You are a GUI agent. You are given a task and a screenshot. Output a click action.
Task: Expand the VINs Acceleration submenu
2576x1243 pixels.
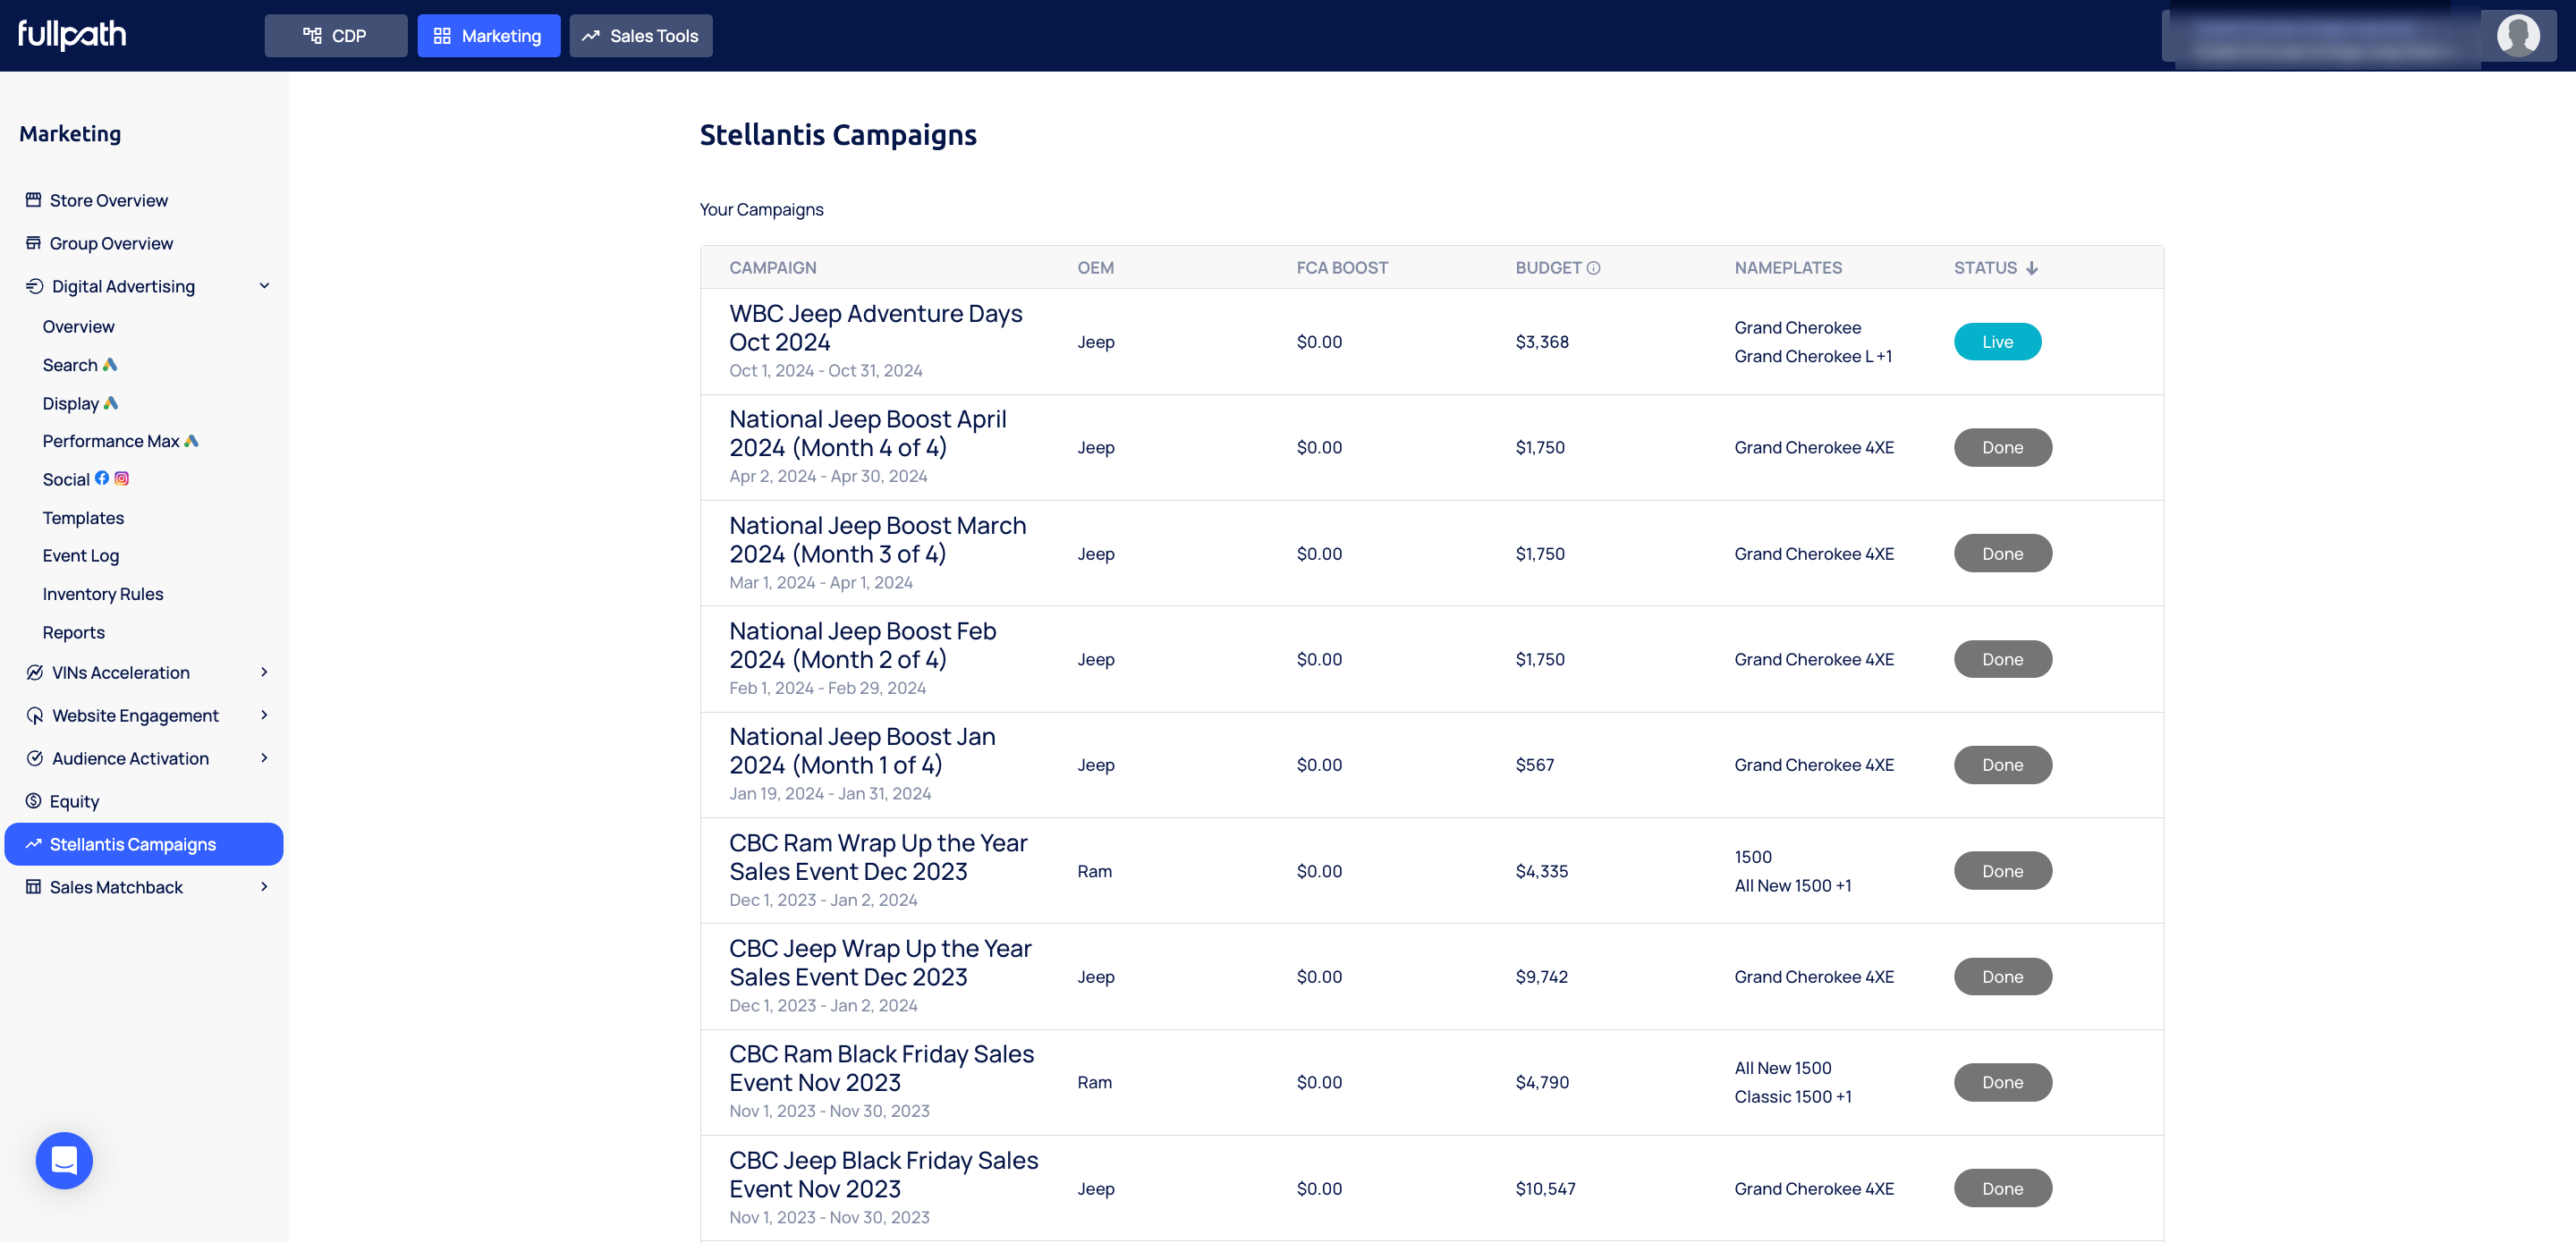point(264,672)
